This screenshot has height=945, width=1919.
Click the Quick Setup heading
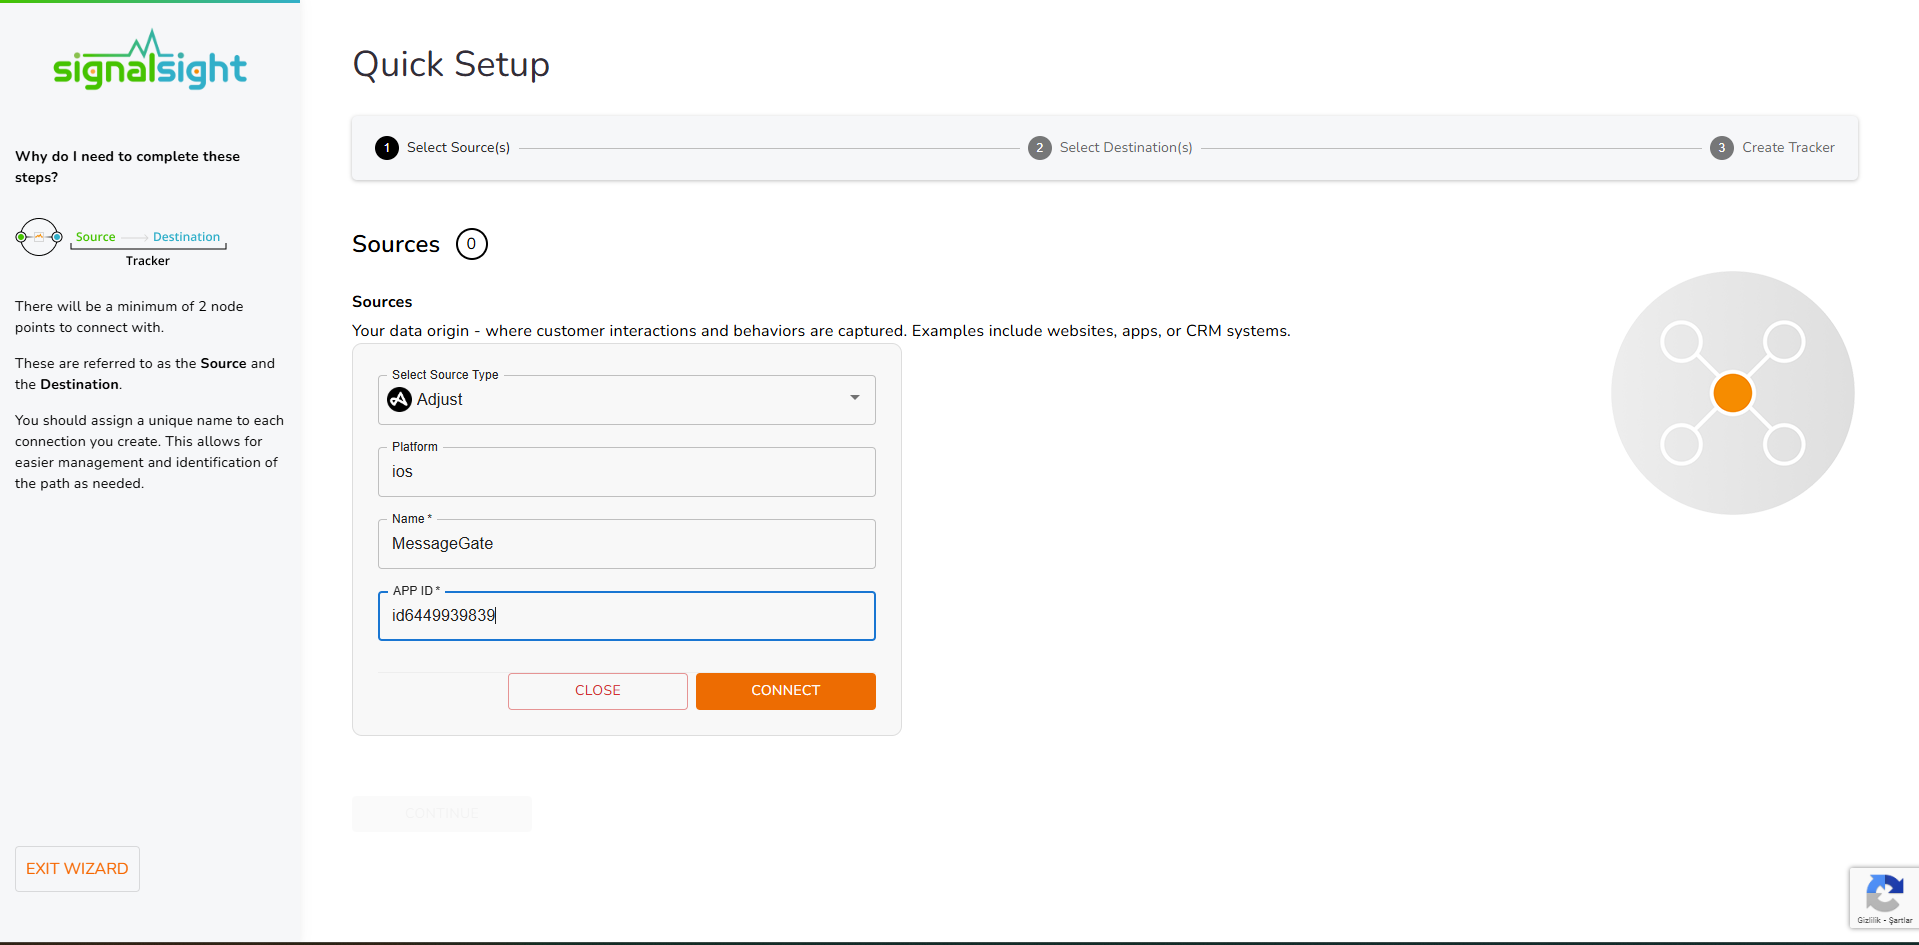pos(451,64)
